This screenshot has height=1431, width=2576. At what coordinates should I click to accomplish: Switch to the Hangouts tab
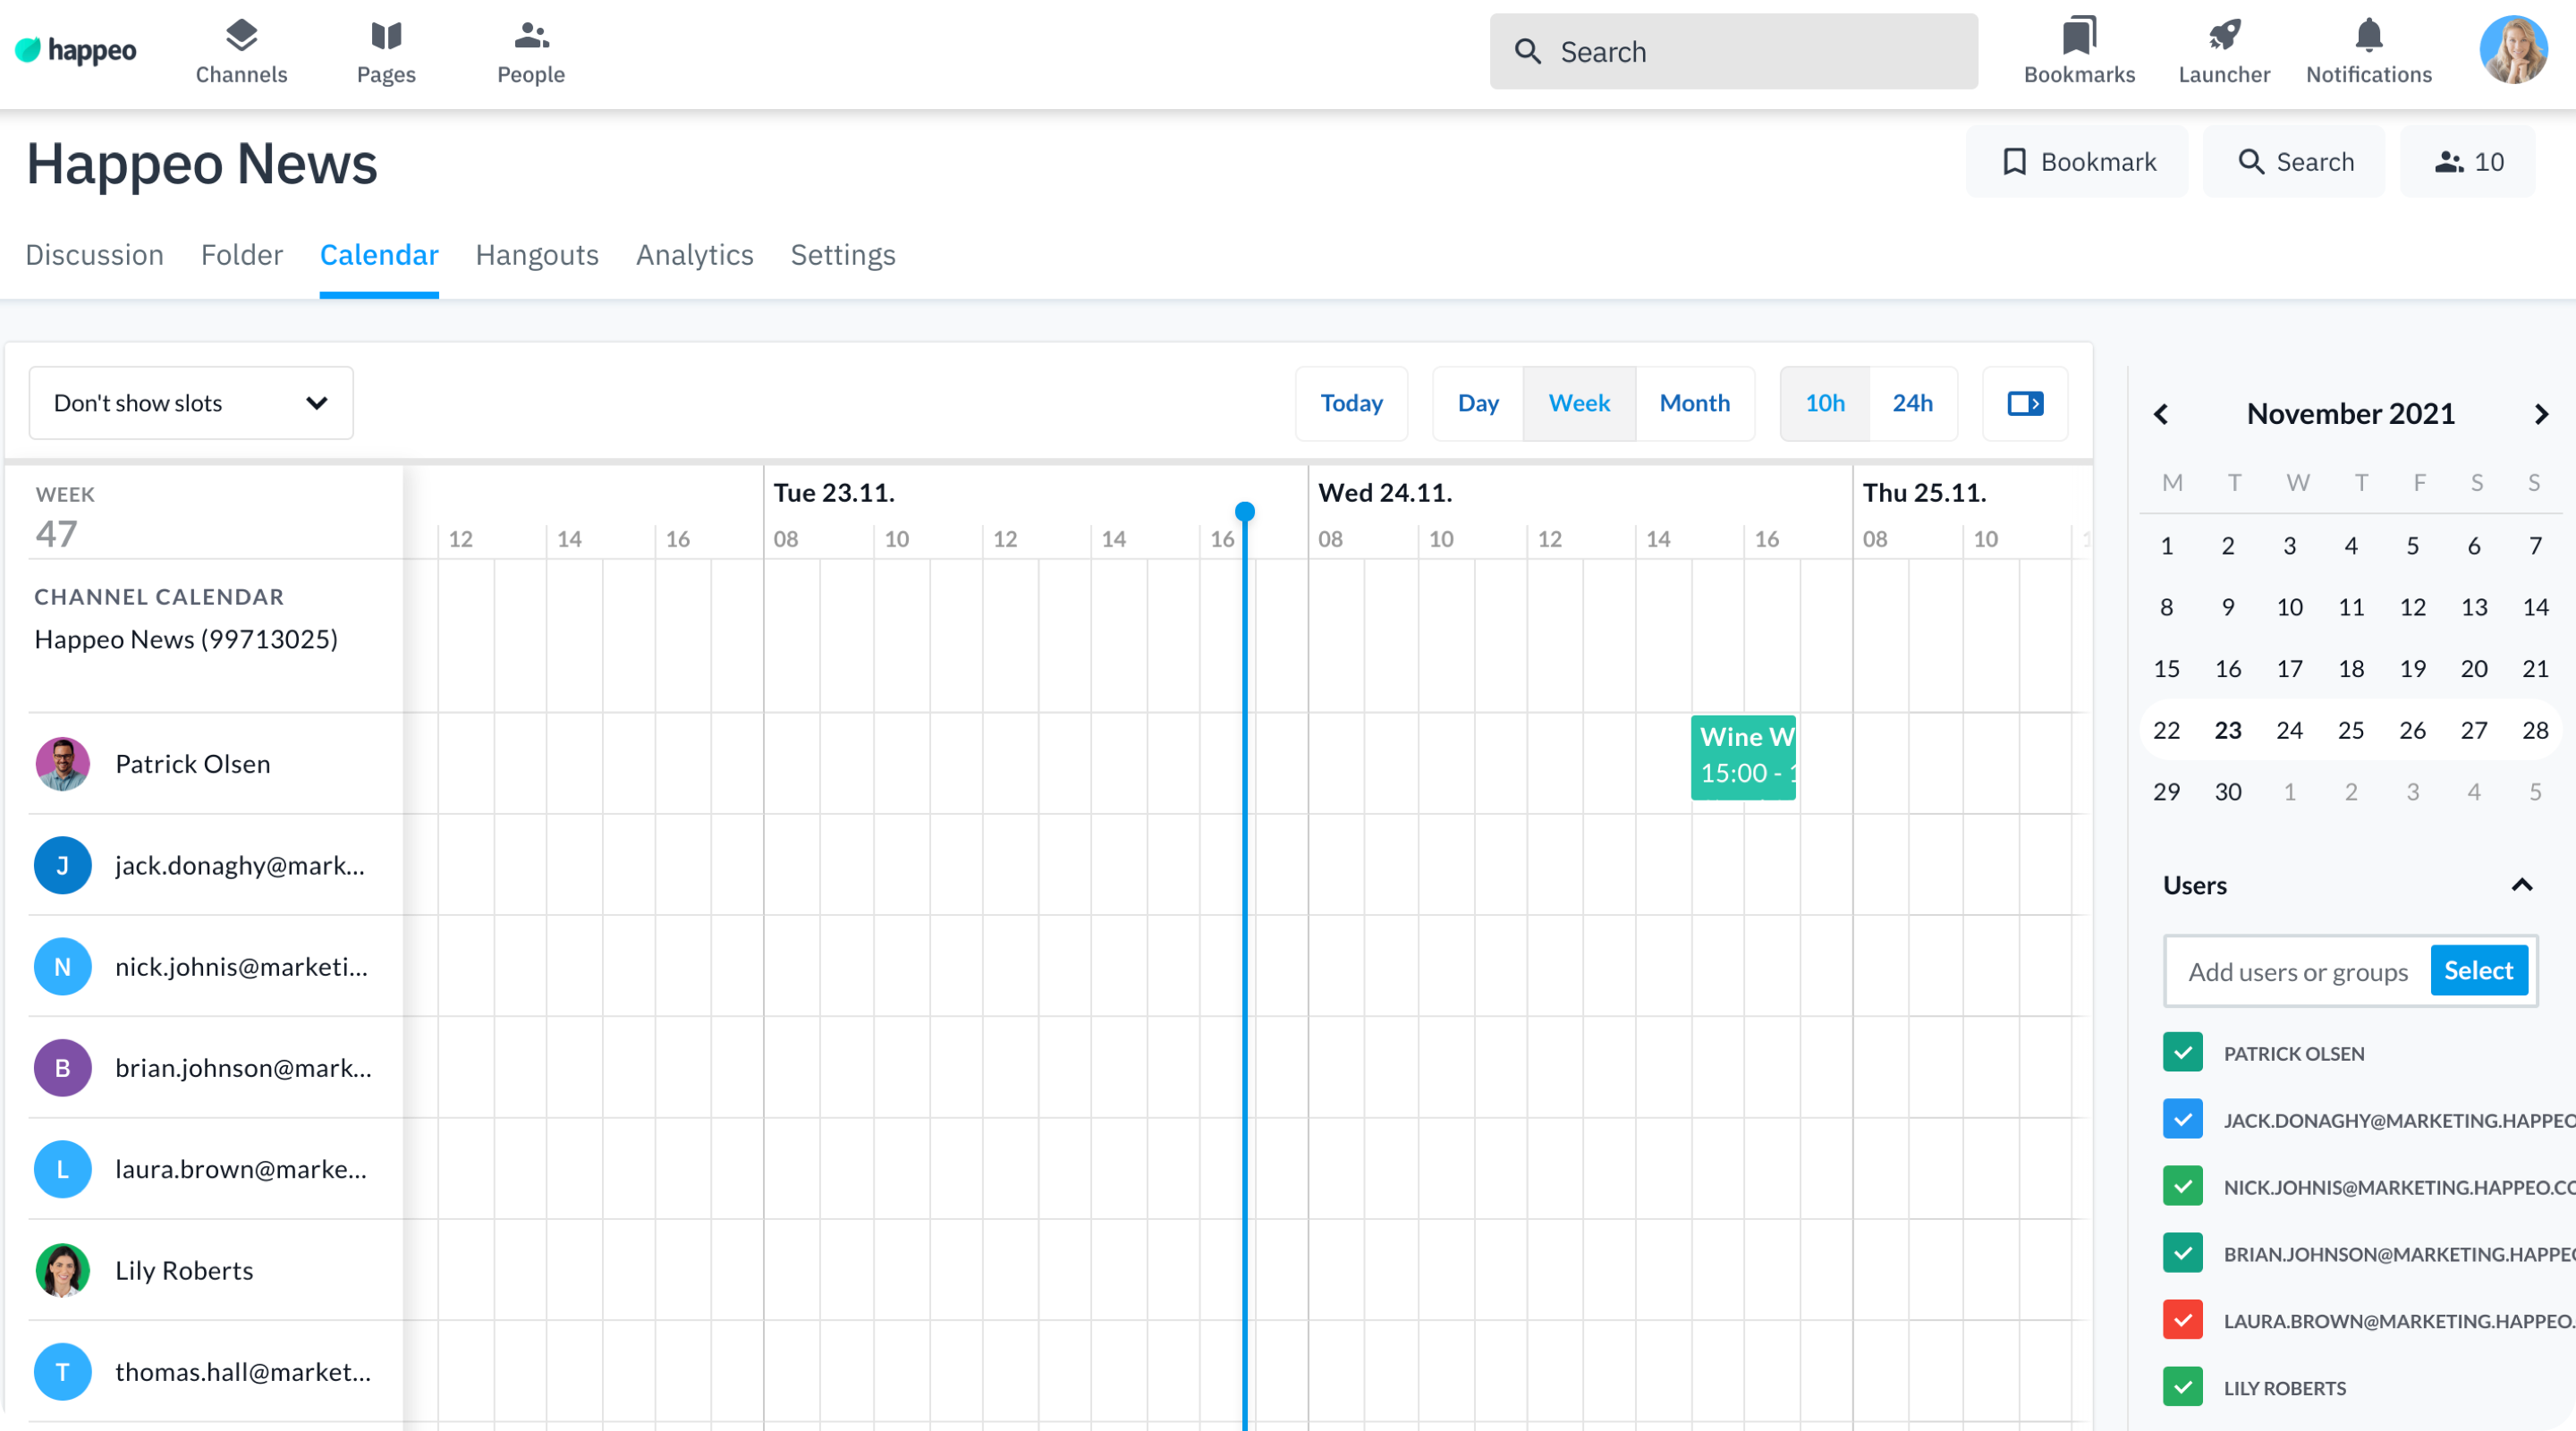[x=537, y=255]
